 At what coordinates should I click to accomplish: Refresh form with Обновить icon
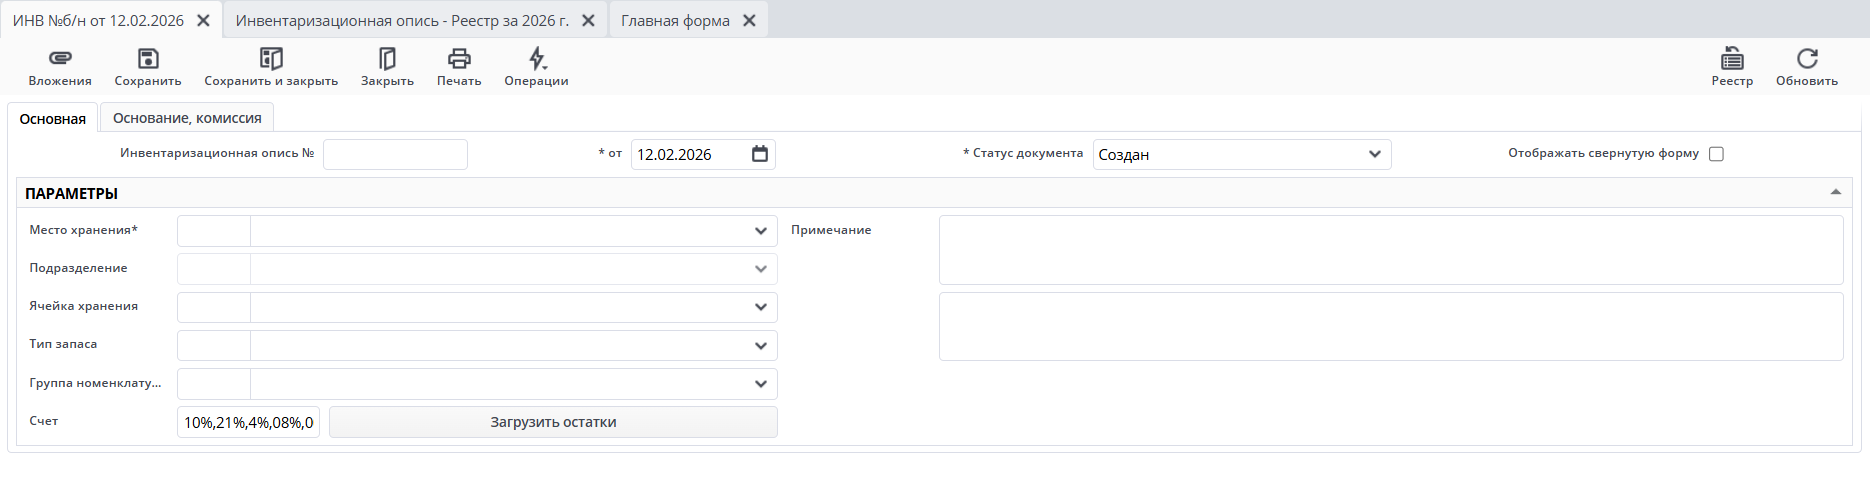(1807, 59)
